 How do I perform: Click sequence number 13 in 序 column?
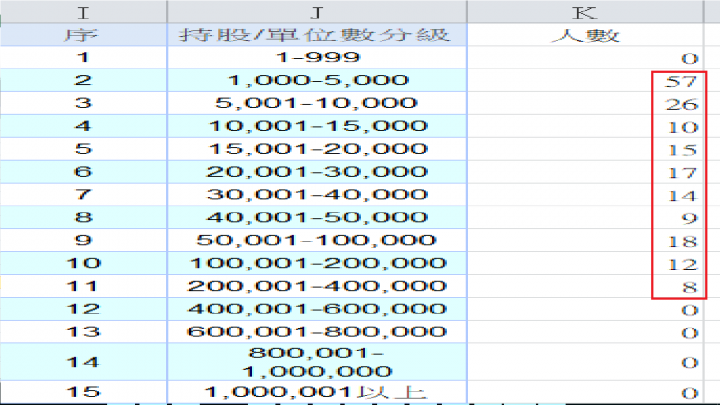tap(83, 332)
